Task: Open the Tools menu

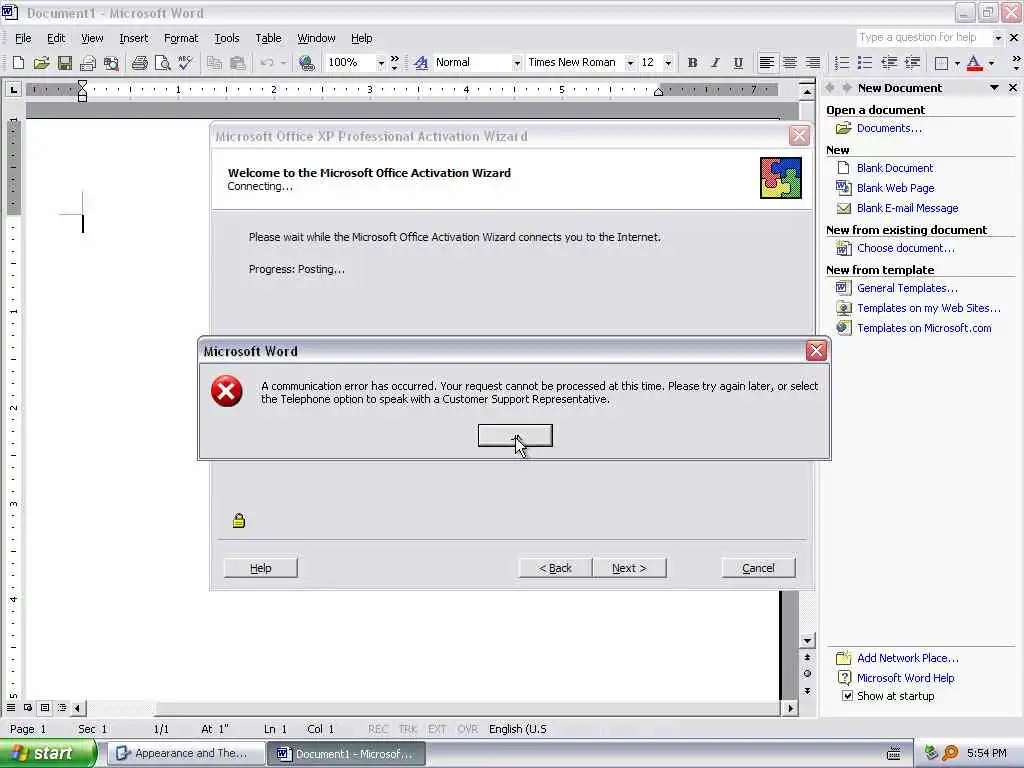Action: pos(227,38)
